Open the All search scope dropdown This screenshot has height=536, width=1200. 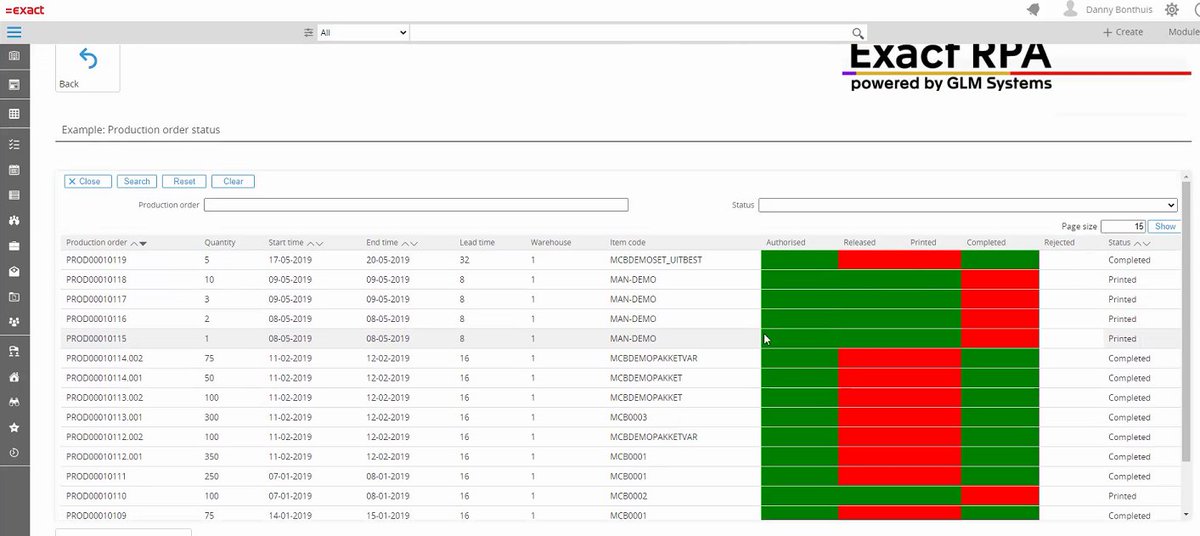pos(363,33)
